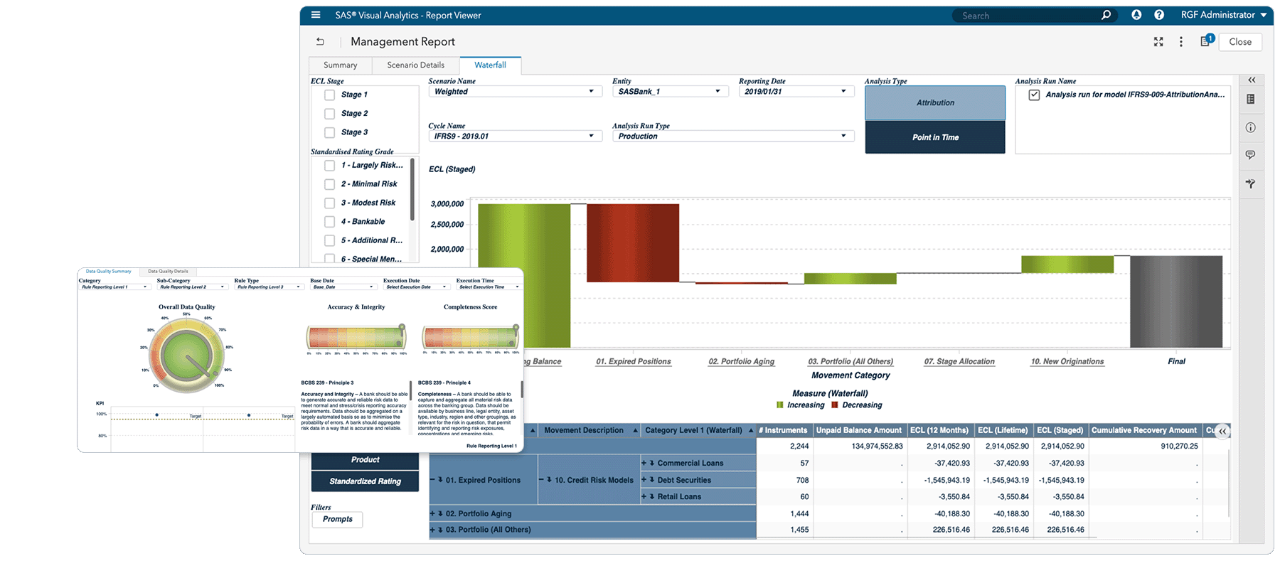Expand the Retail Loans row
Screen dimensions: 1280x561
(x=646, y=497)
